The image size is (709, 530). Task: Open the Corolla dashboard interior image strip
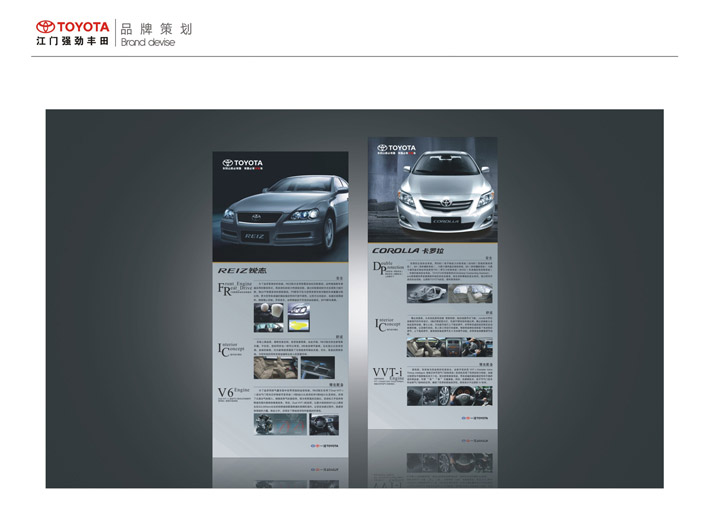(x=449, y=347)
